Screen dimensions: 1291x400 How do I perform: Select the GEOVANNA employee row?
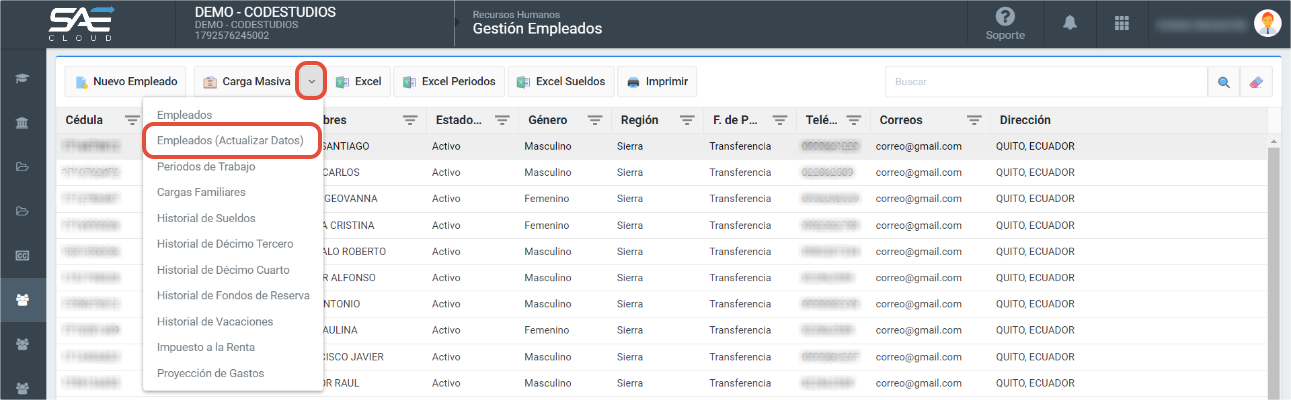pos(663,199)
